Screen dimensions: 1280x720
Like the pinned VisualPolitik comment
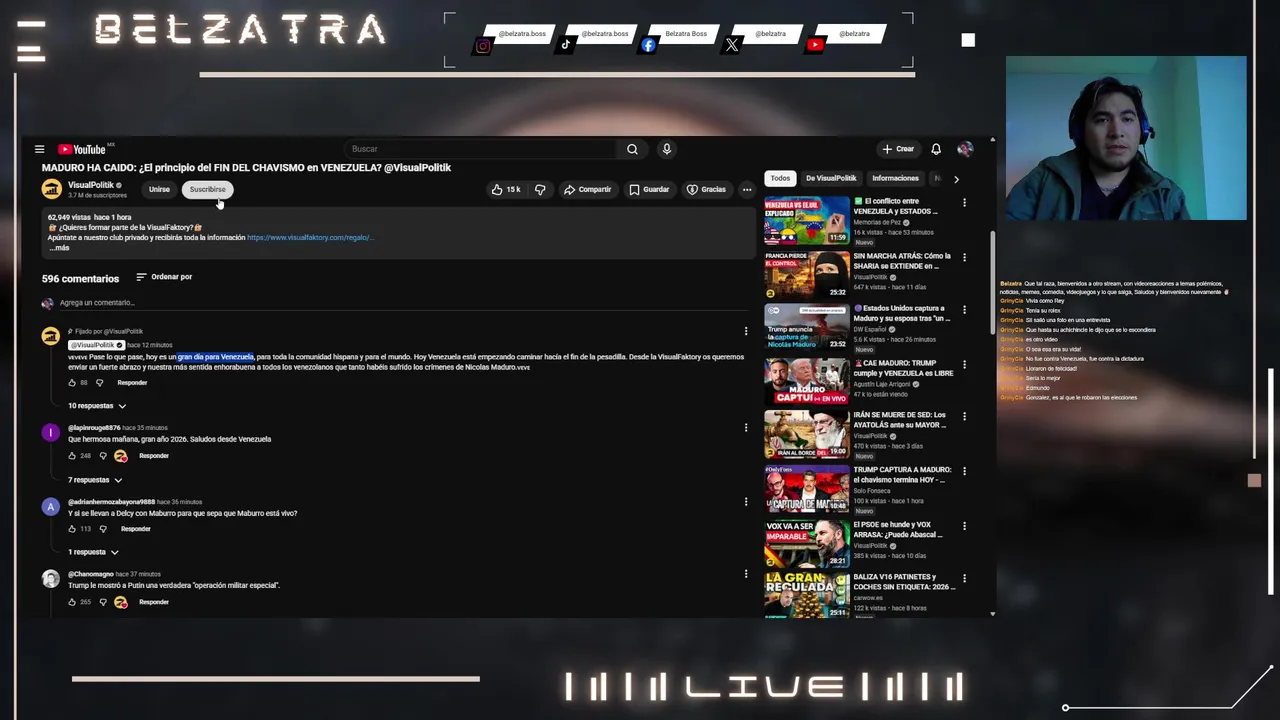pyautogui.click(x=72, y=383)
